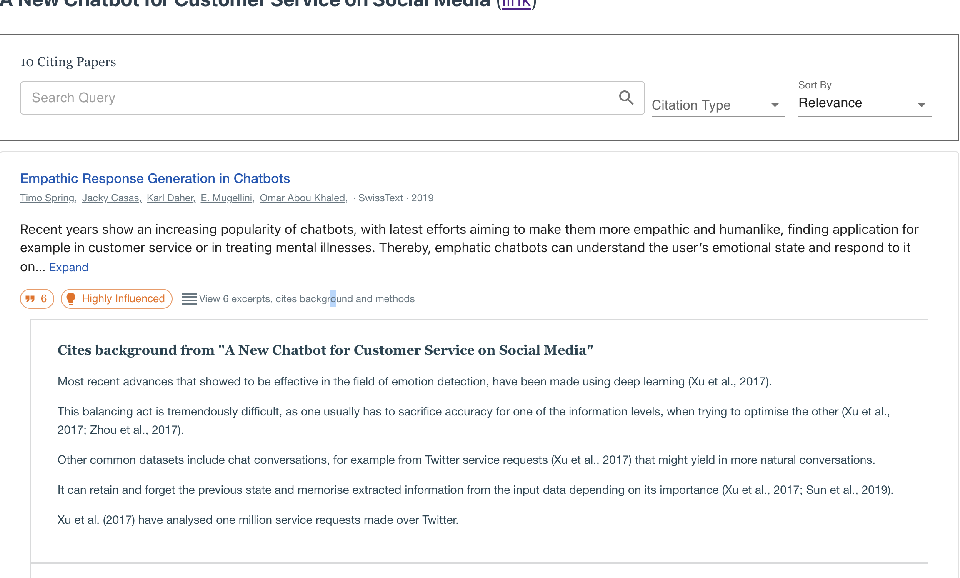960x578 pixels.
Task: Click the 10 Citing Papers heading
Action: [68, 62]
